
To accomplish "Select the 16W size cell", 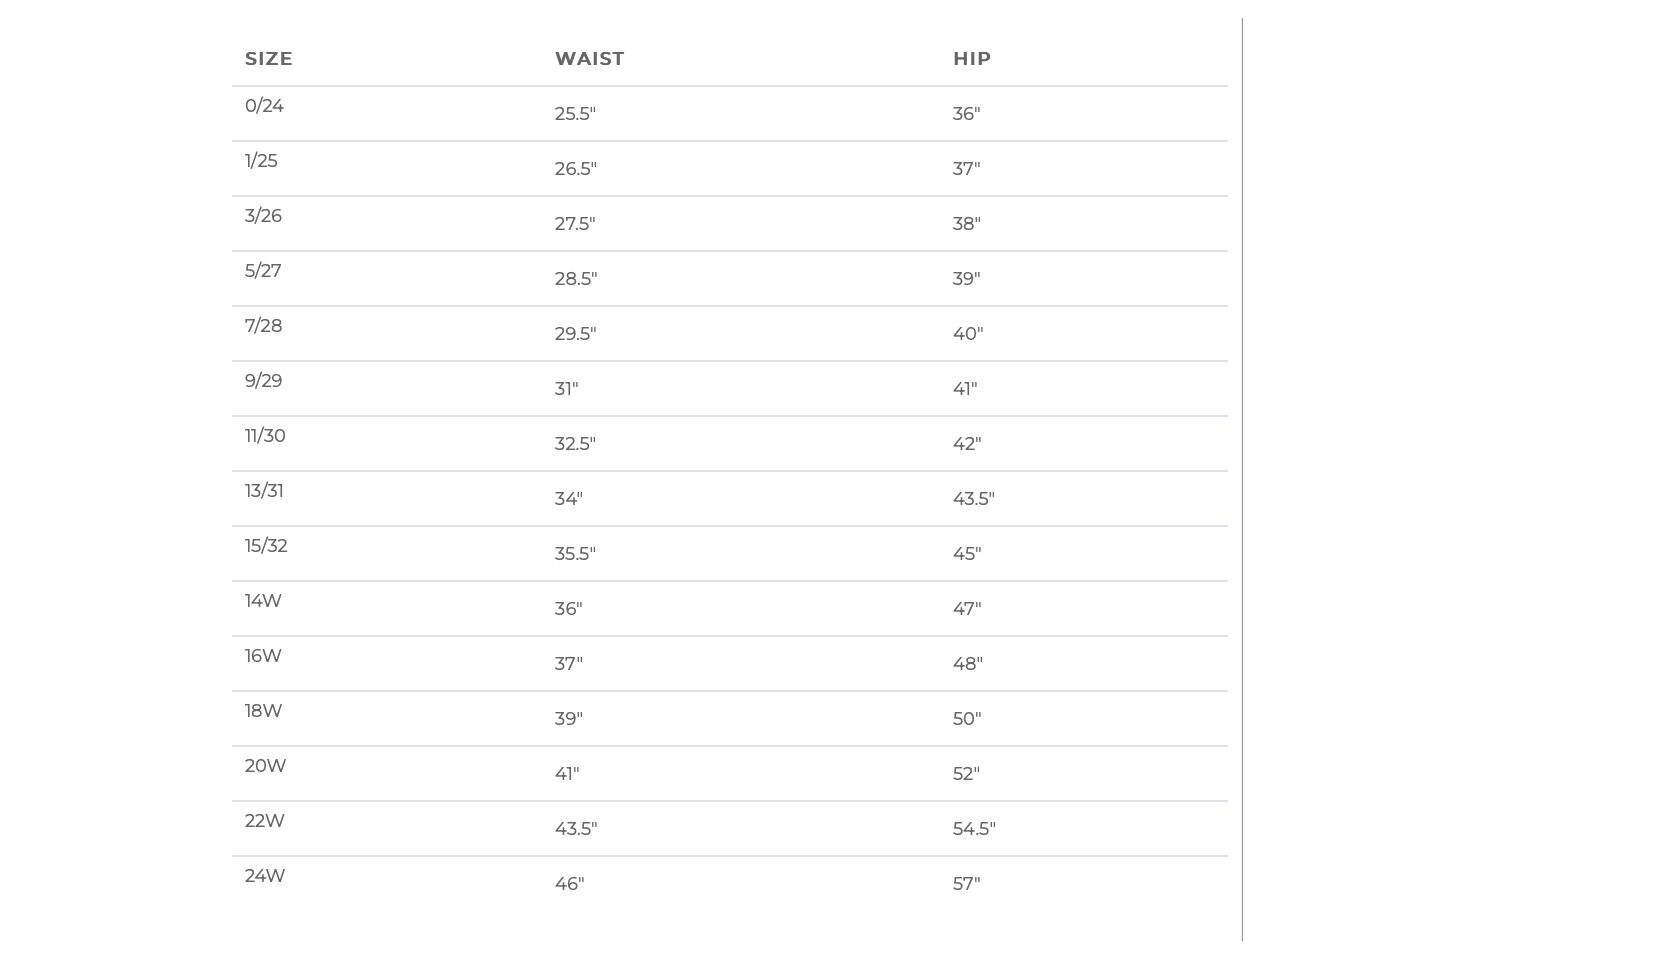I will [263, 656].
